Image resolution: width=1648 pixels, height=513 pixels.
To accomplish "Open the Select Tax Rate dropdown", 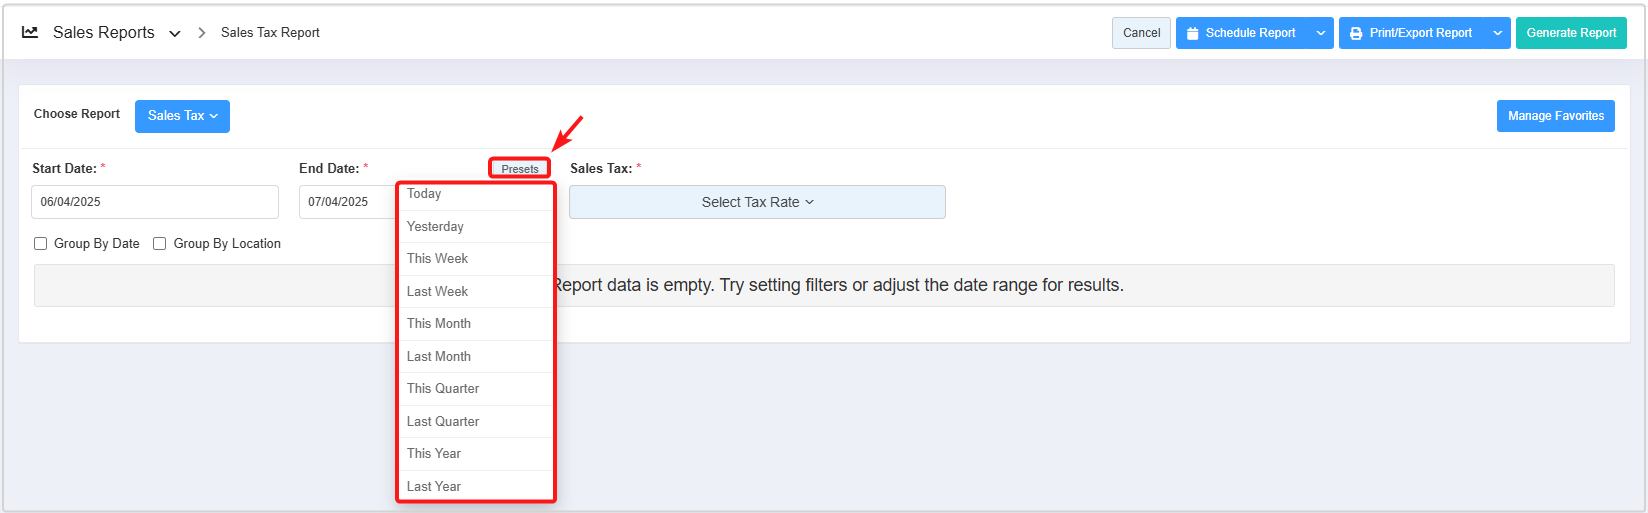I will click(757, 202).
